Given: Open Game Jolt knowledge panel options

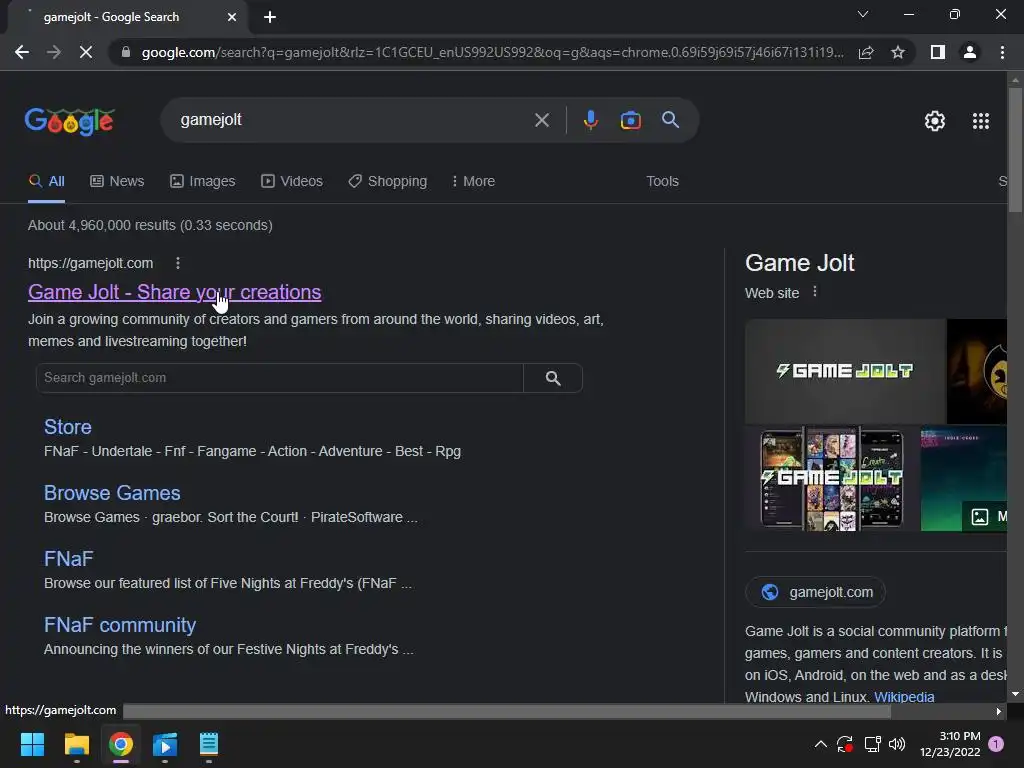Looking at the screenshot, I should (814, 292).
